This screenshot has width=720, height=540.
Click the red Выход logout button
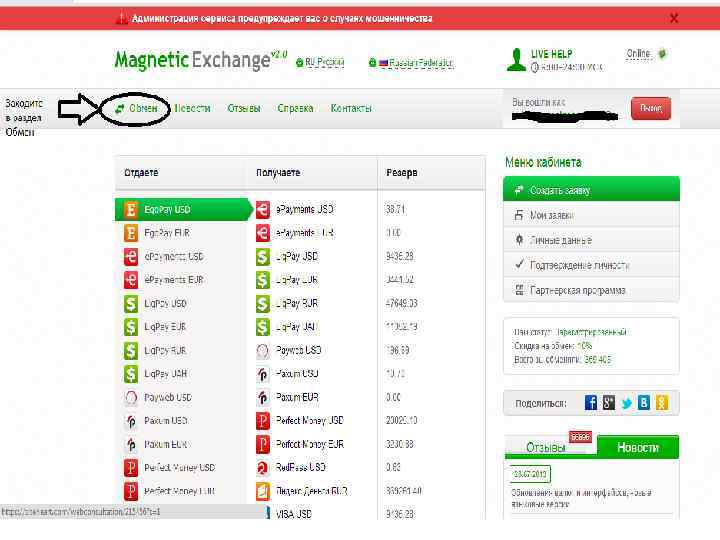coord(651,108)
